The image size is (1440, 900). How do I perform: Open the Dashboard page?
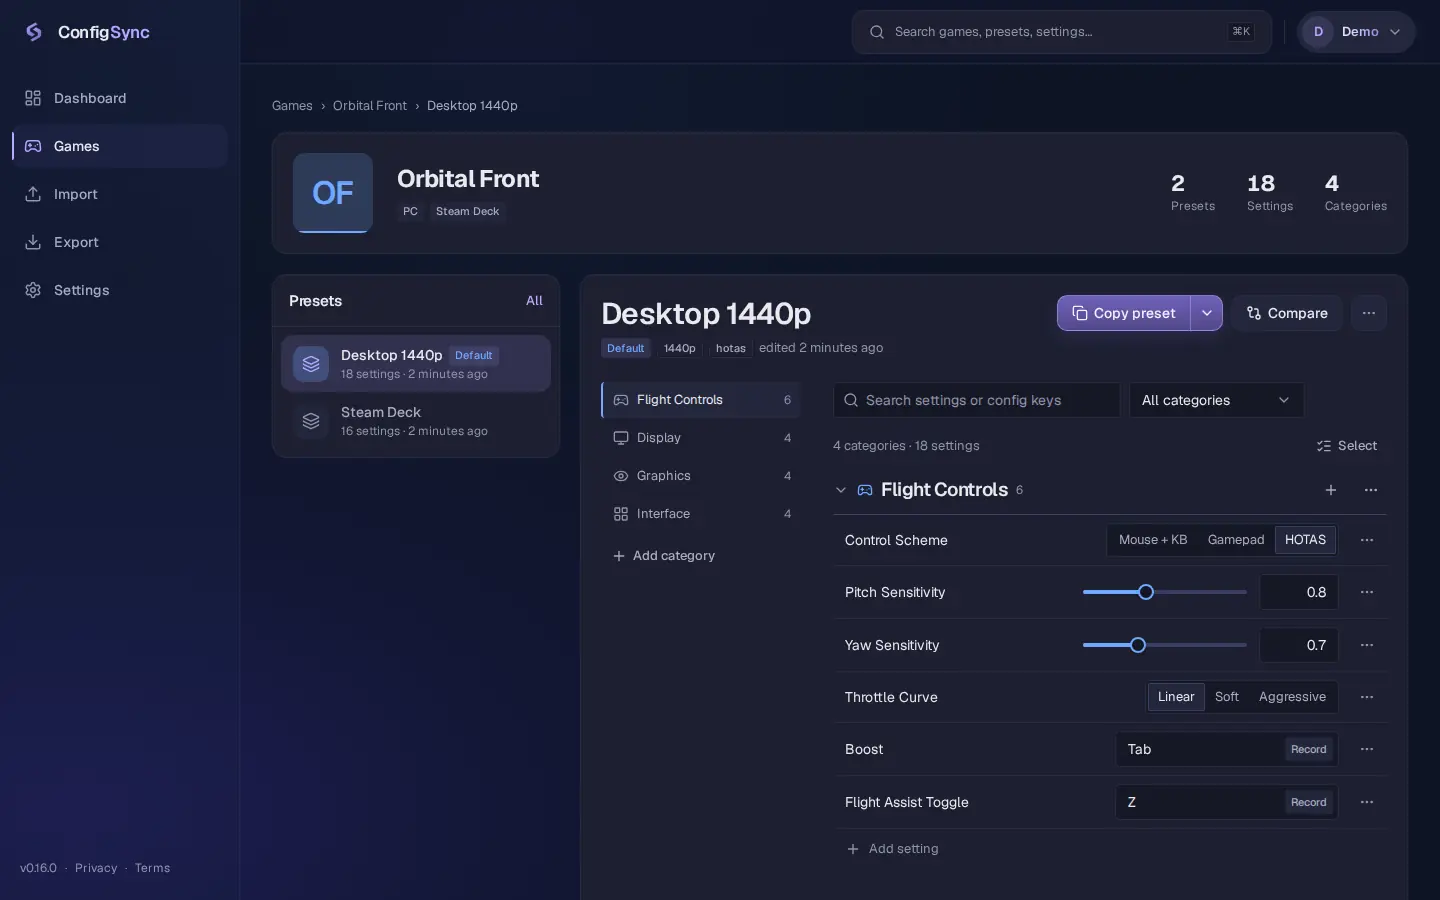coord(120,98)
